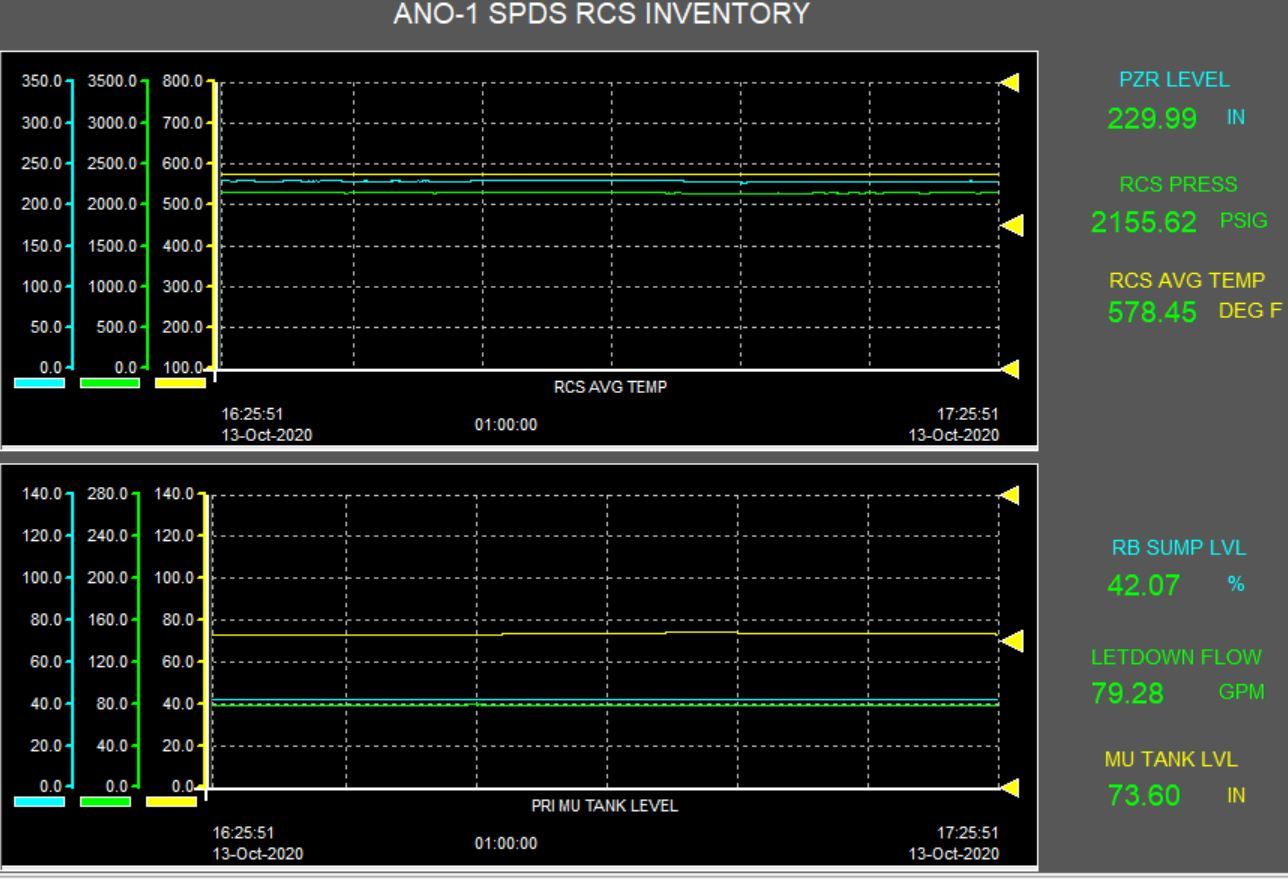Click the cyan swatch under the upper trend
The height and width of the screenshot is (879, 1288).
coord(39,383)
